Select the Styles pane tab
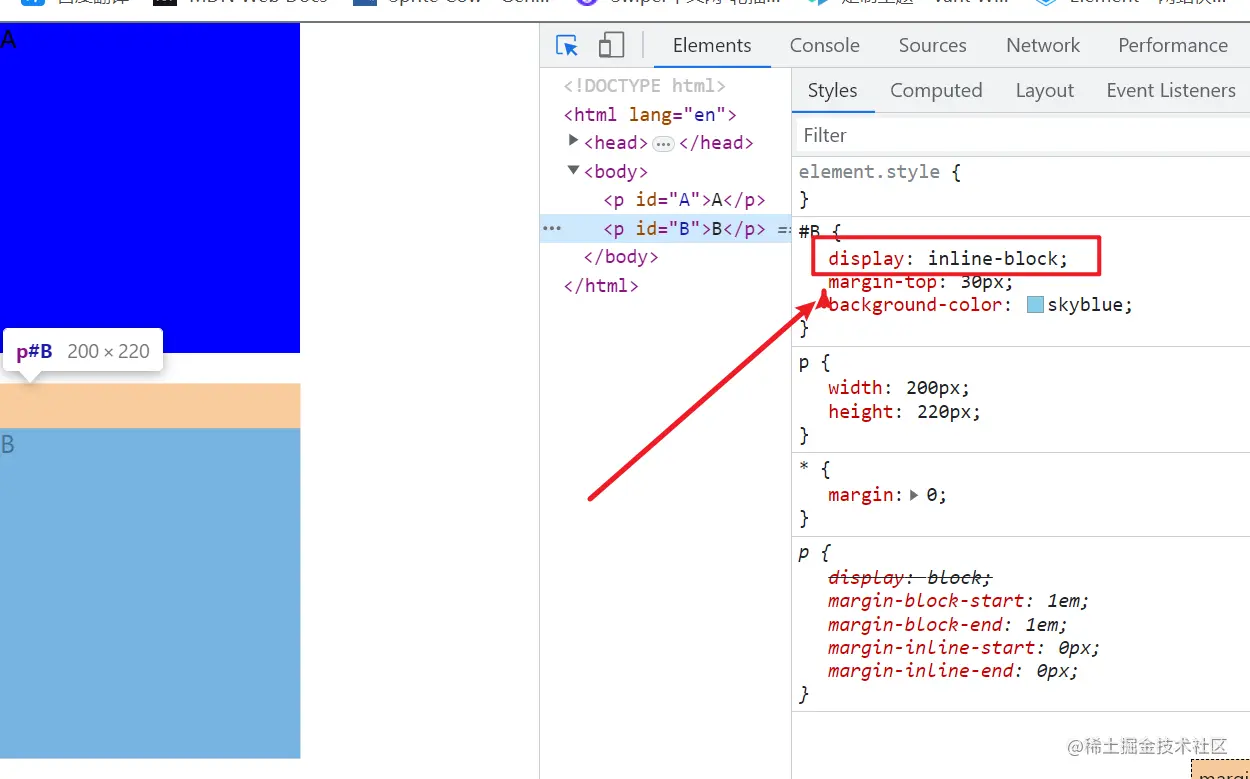 click(x=832, y=90)
